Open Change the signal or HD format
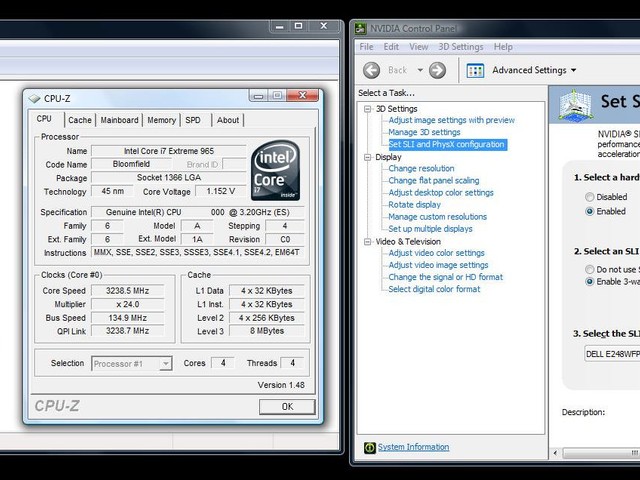This screenshot has width=640, height=480. pyautogui.click(x=446, y=277)
